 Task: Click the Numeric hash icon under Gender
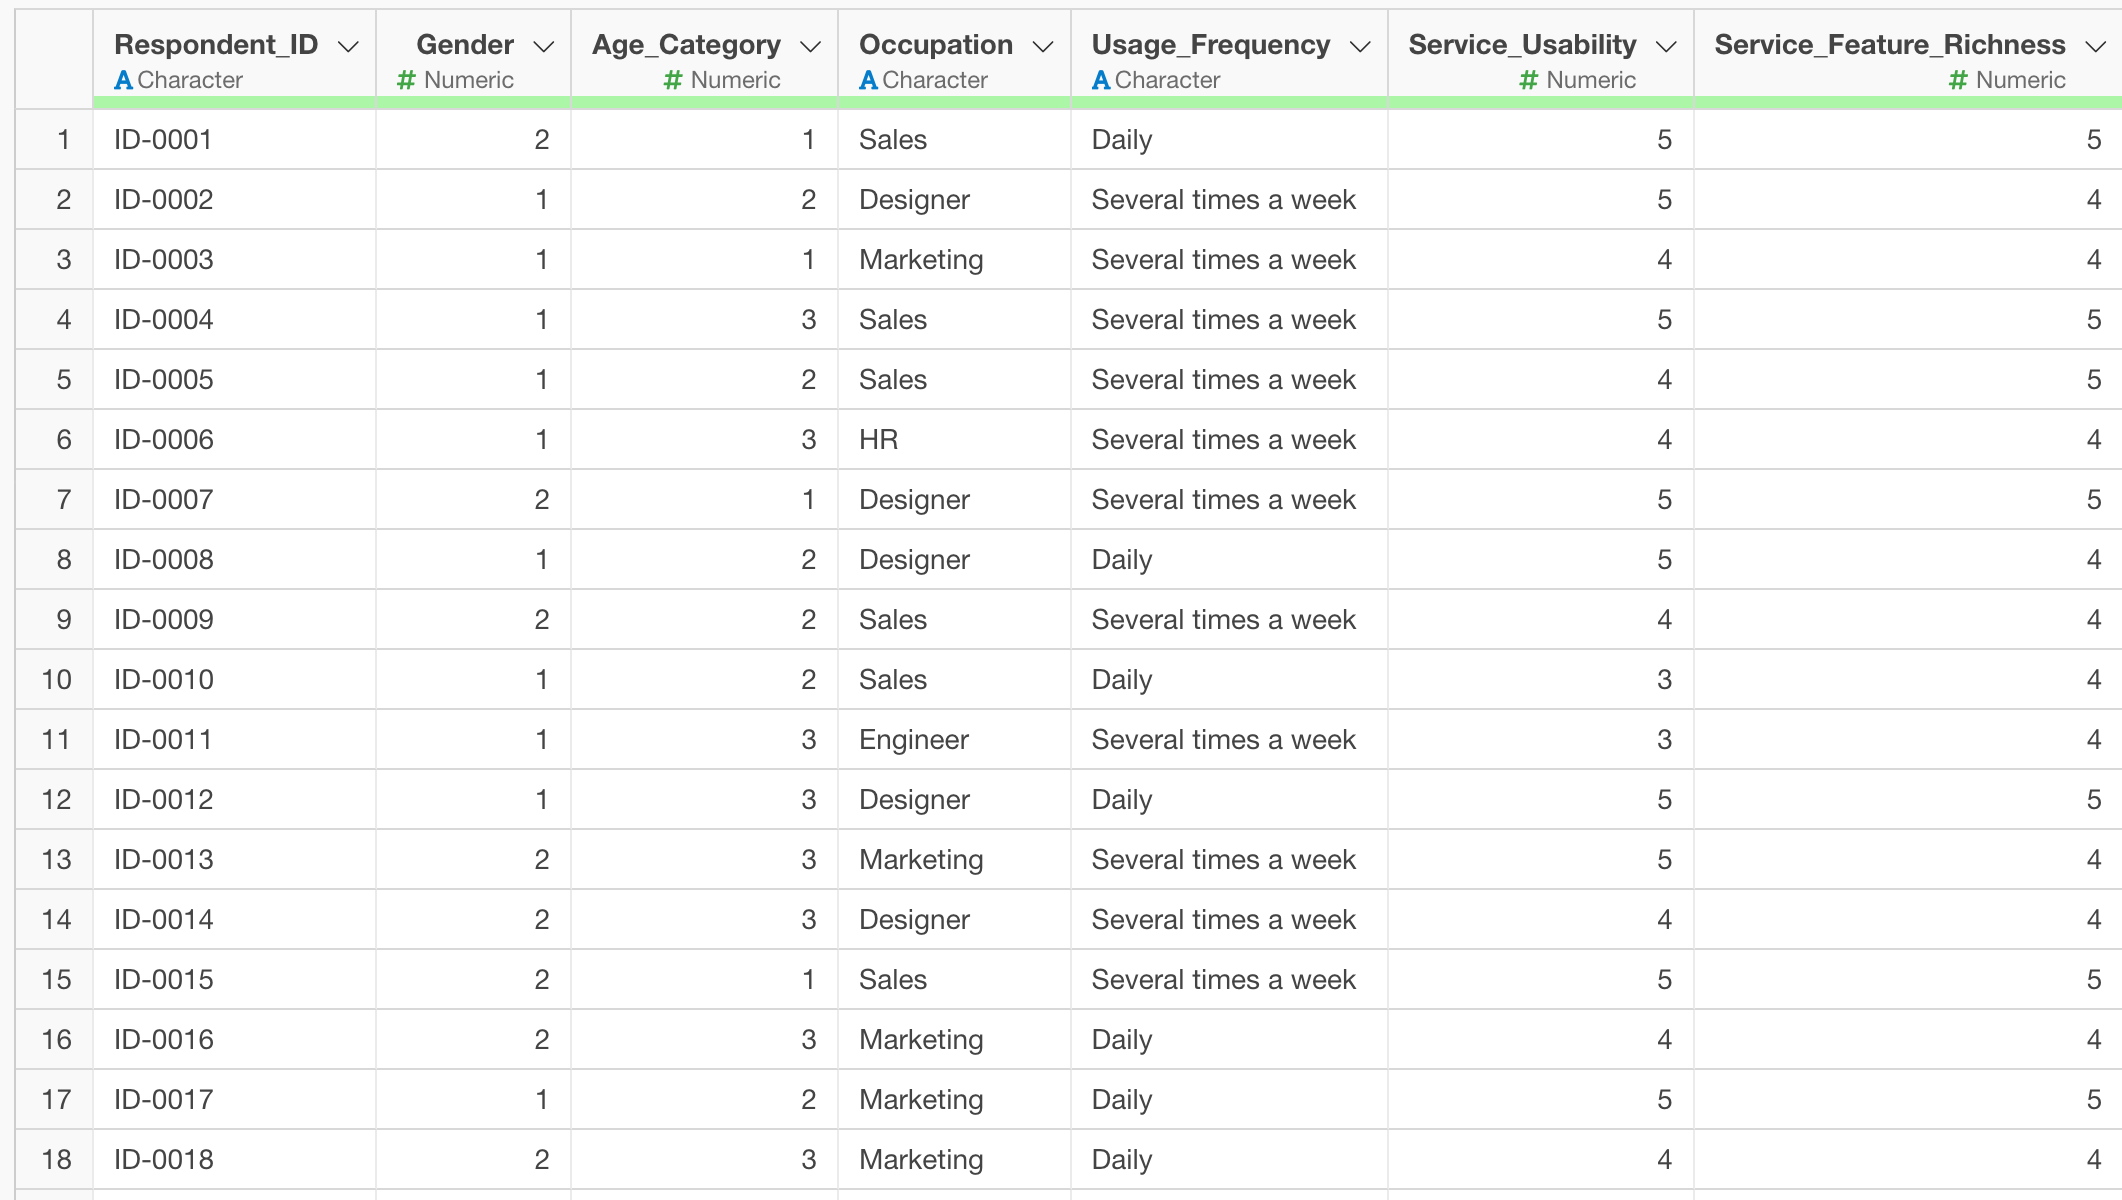(406, 80)
